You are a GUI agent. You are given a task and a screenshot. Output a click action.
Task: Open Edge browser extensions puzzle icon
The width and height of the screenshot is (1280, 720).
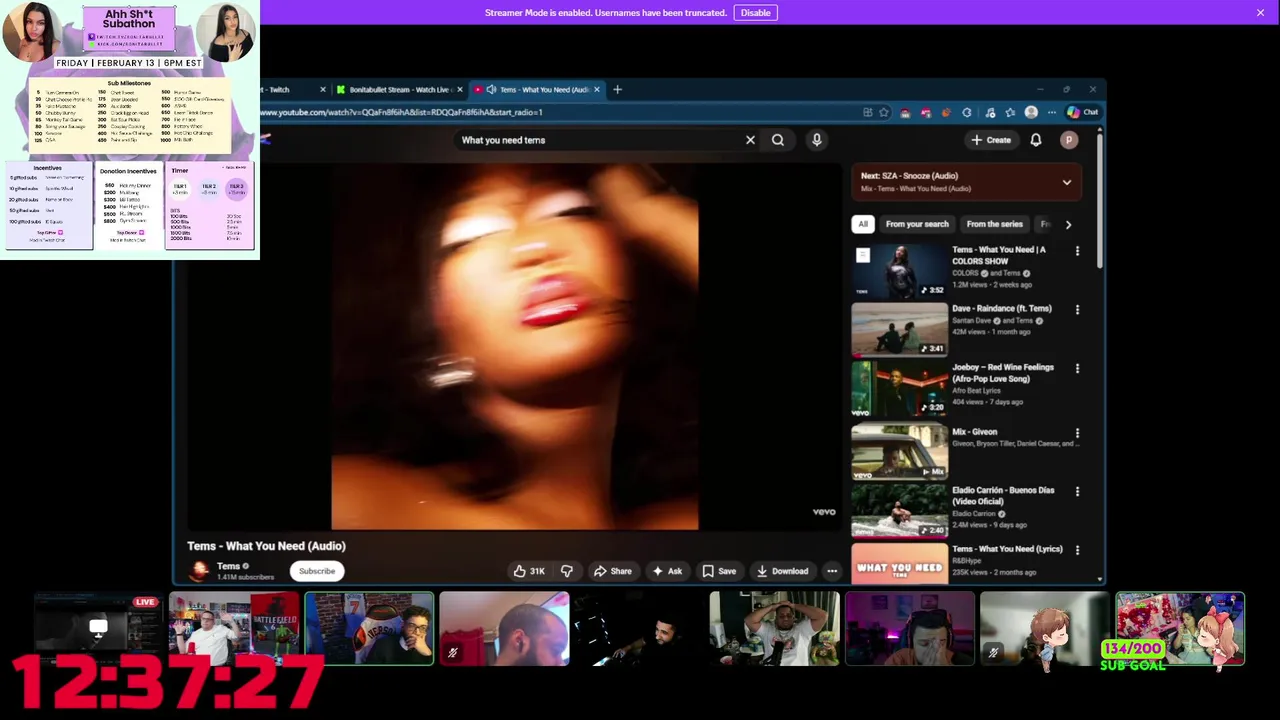pyautogui.click(x=967, y=112)
